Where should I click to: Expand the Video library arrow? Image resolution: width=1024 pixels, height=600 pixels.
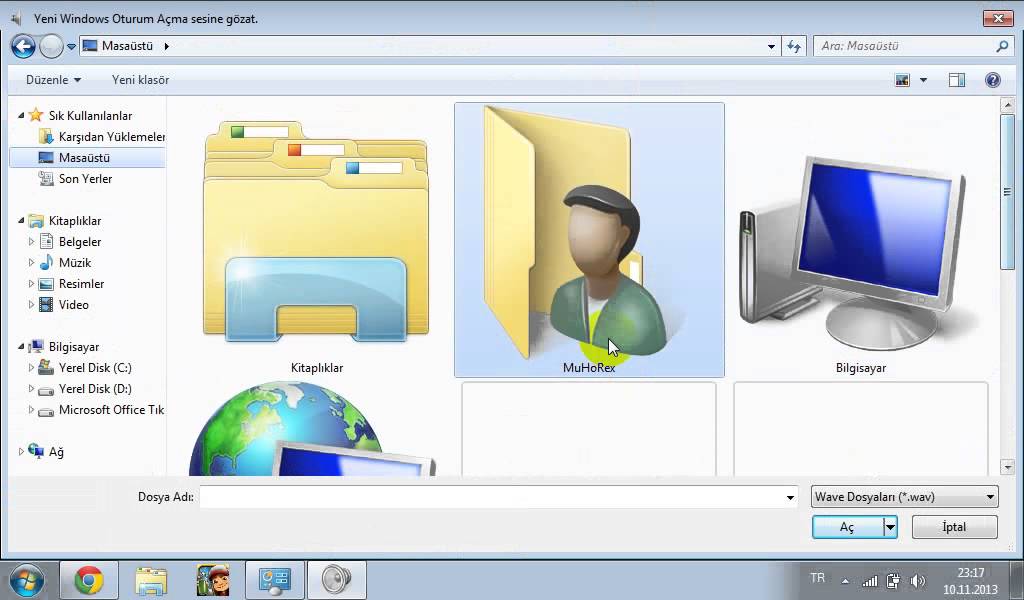point(31,304)
